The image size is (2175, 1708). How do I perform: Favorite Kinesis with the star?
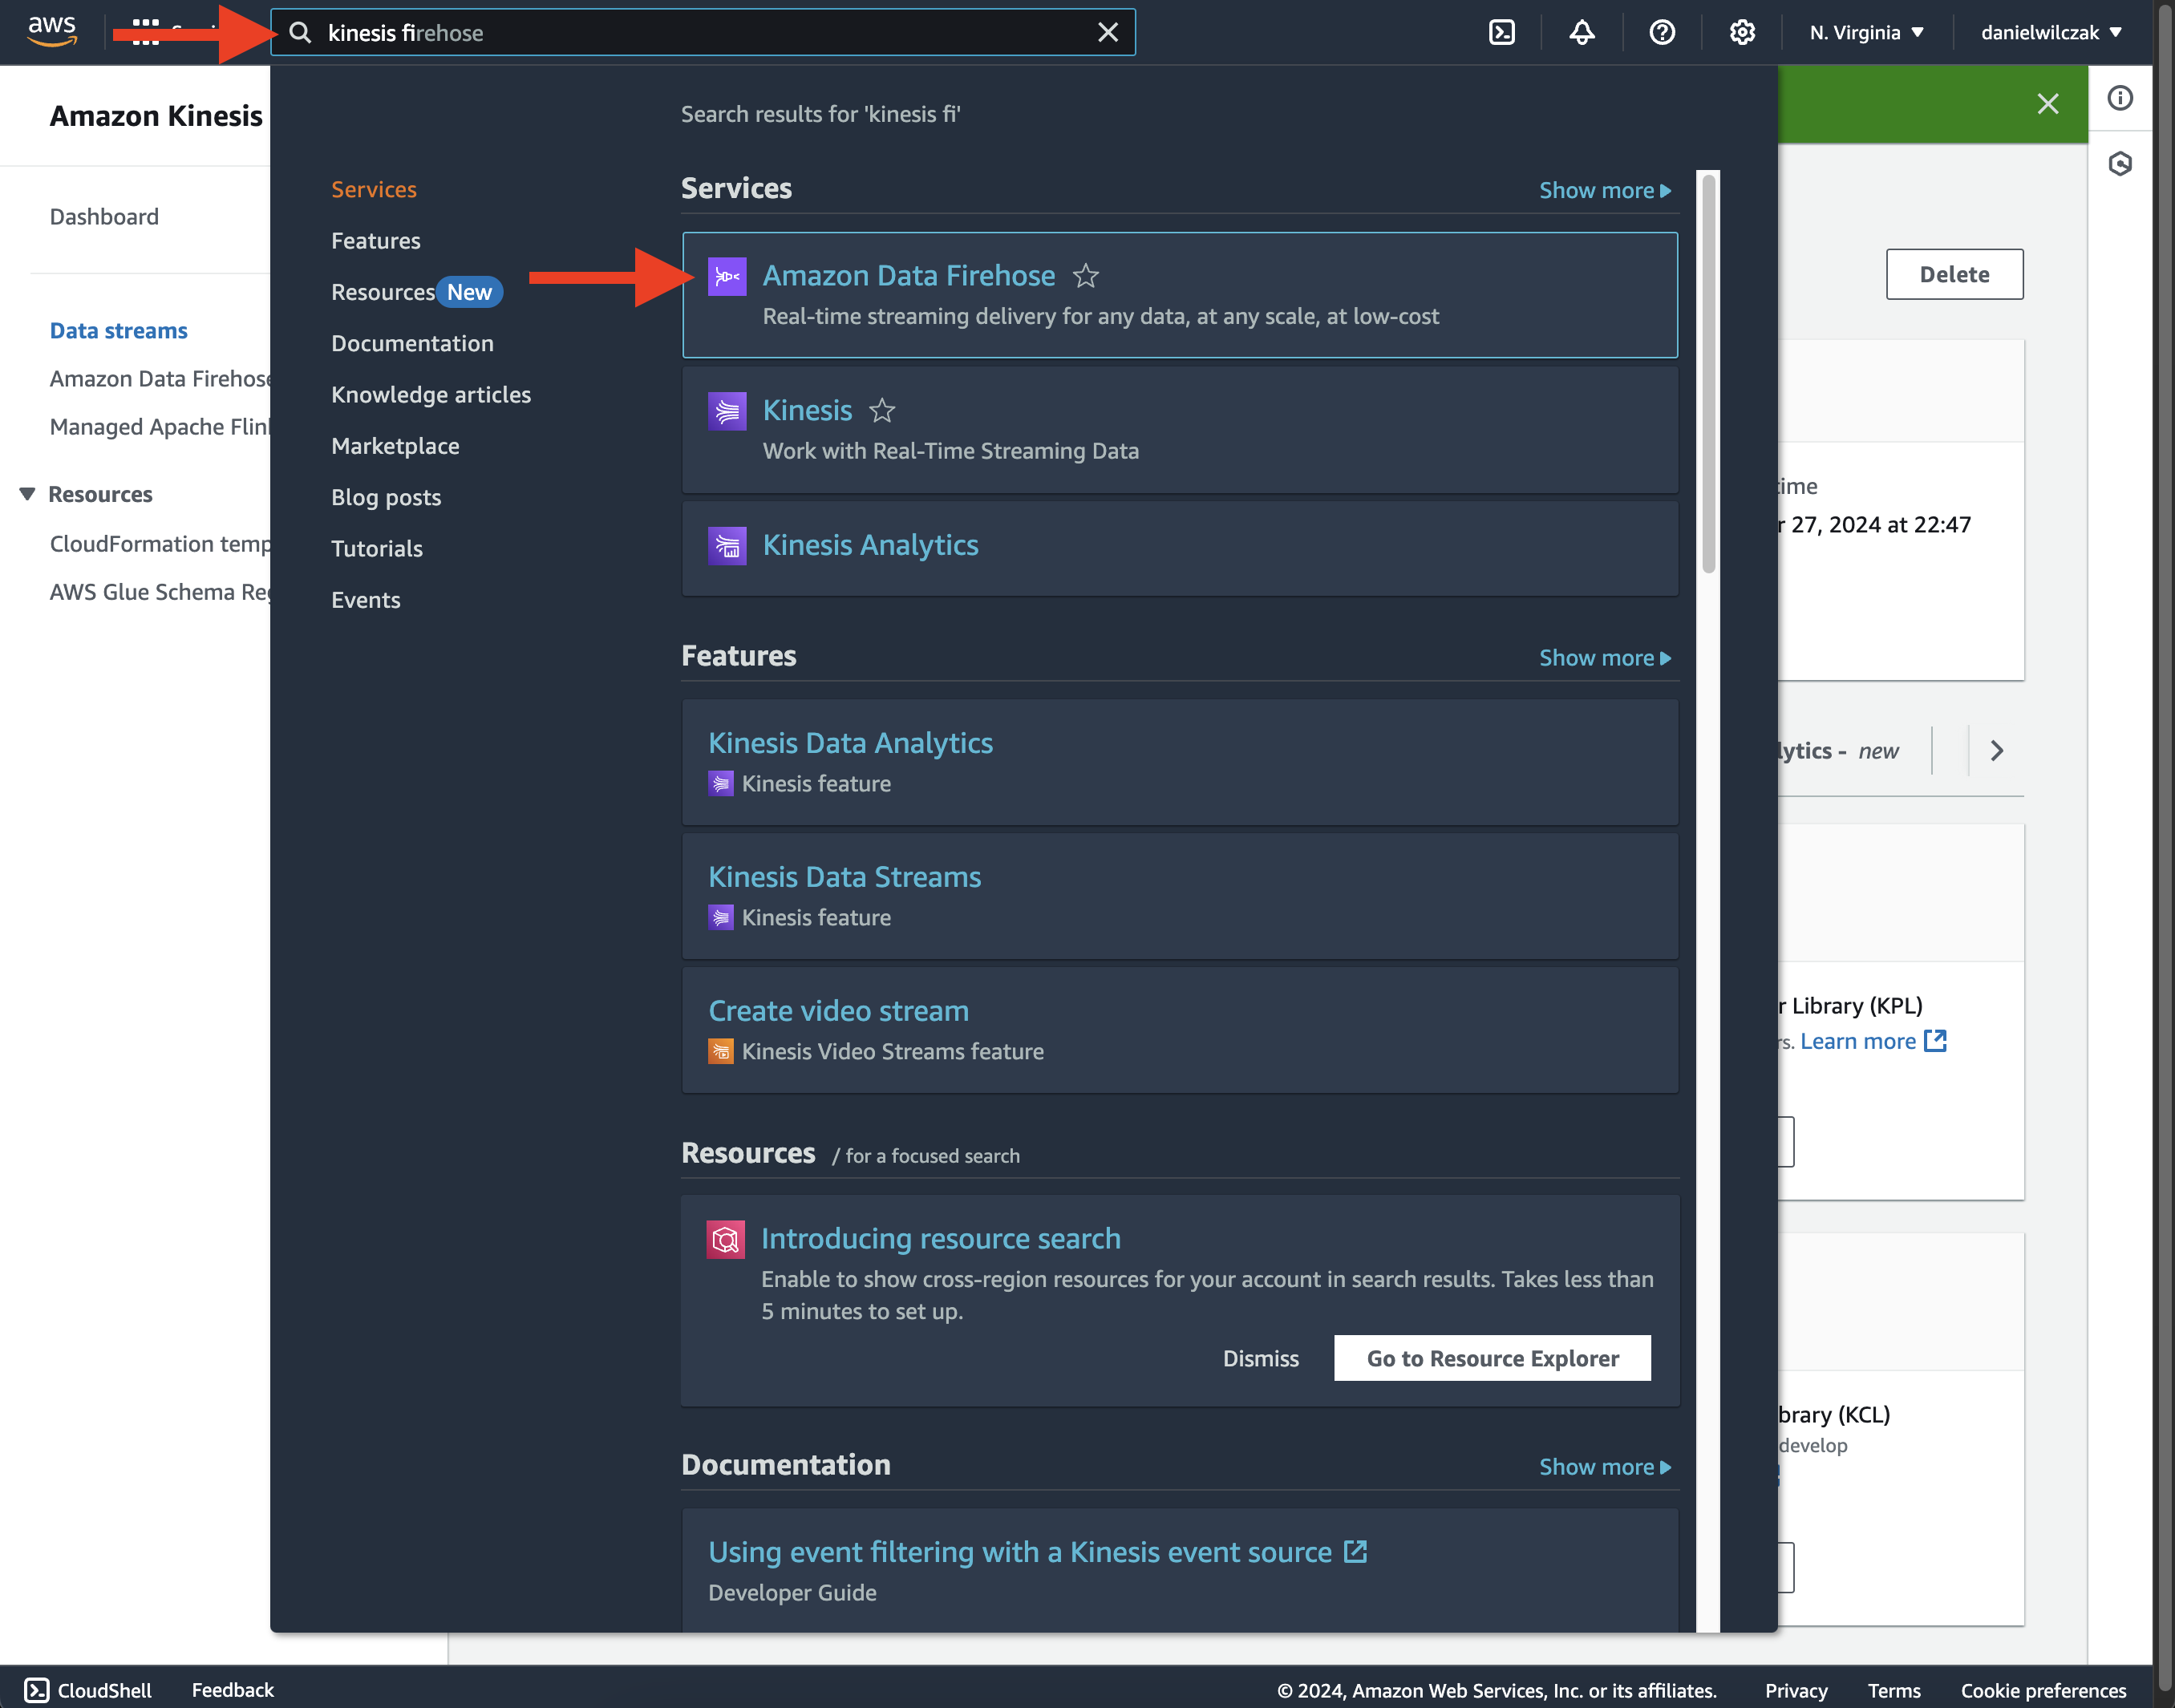[882, 411]
